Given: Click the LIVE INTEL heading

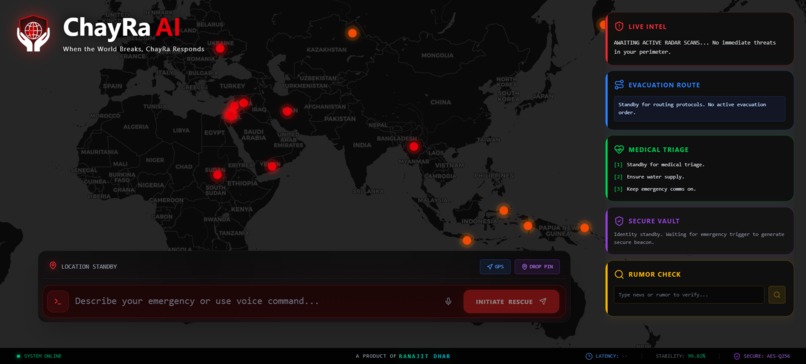Looking at the screenshot, I should click(x=647, y=27).
